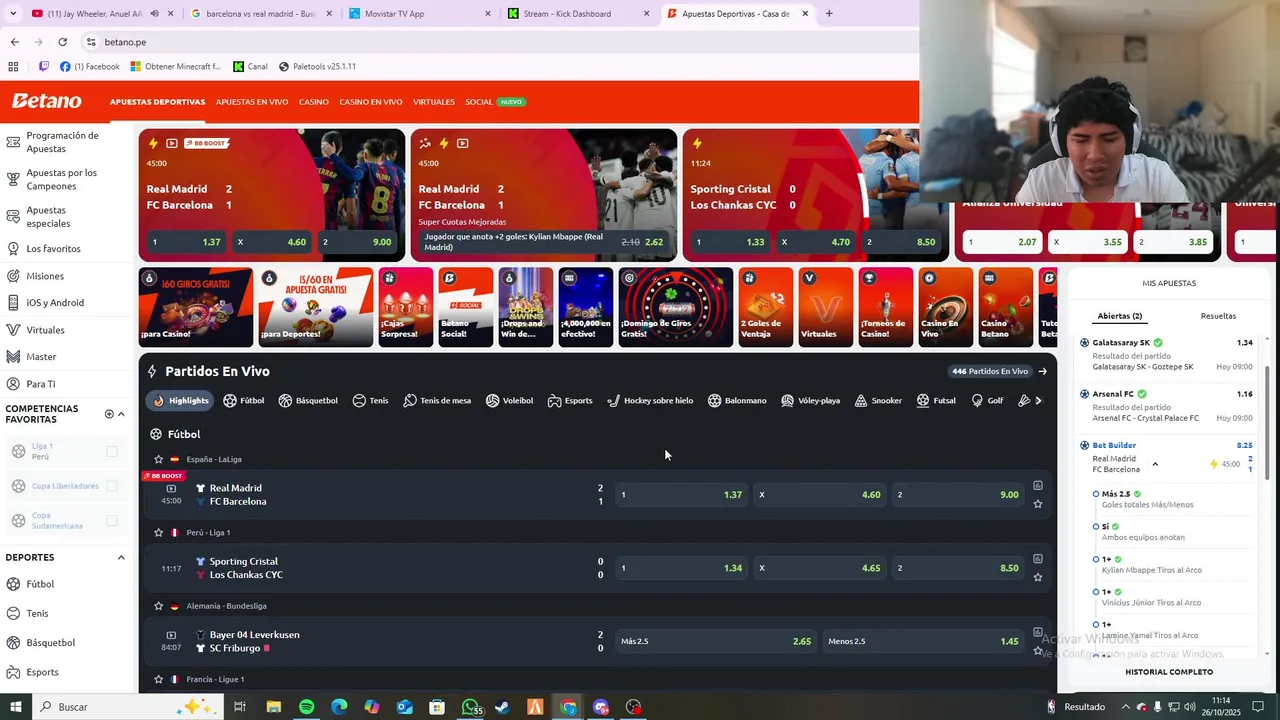Tick the Liga 1 Perú checkbox

coord(112,451)
